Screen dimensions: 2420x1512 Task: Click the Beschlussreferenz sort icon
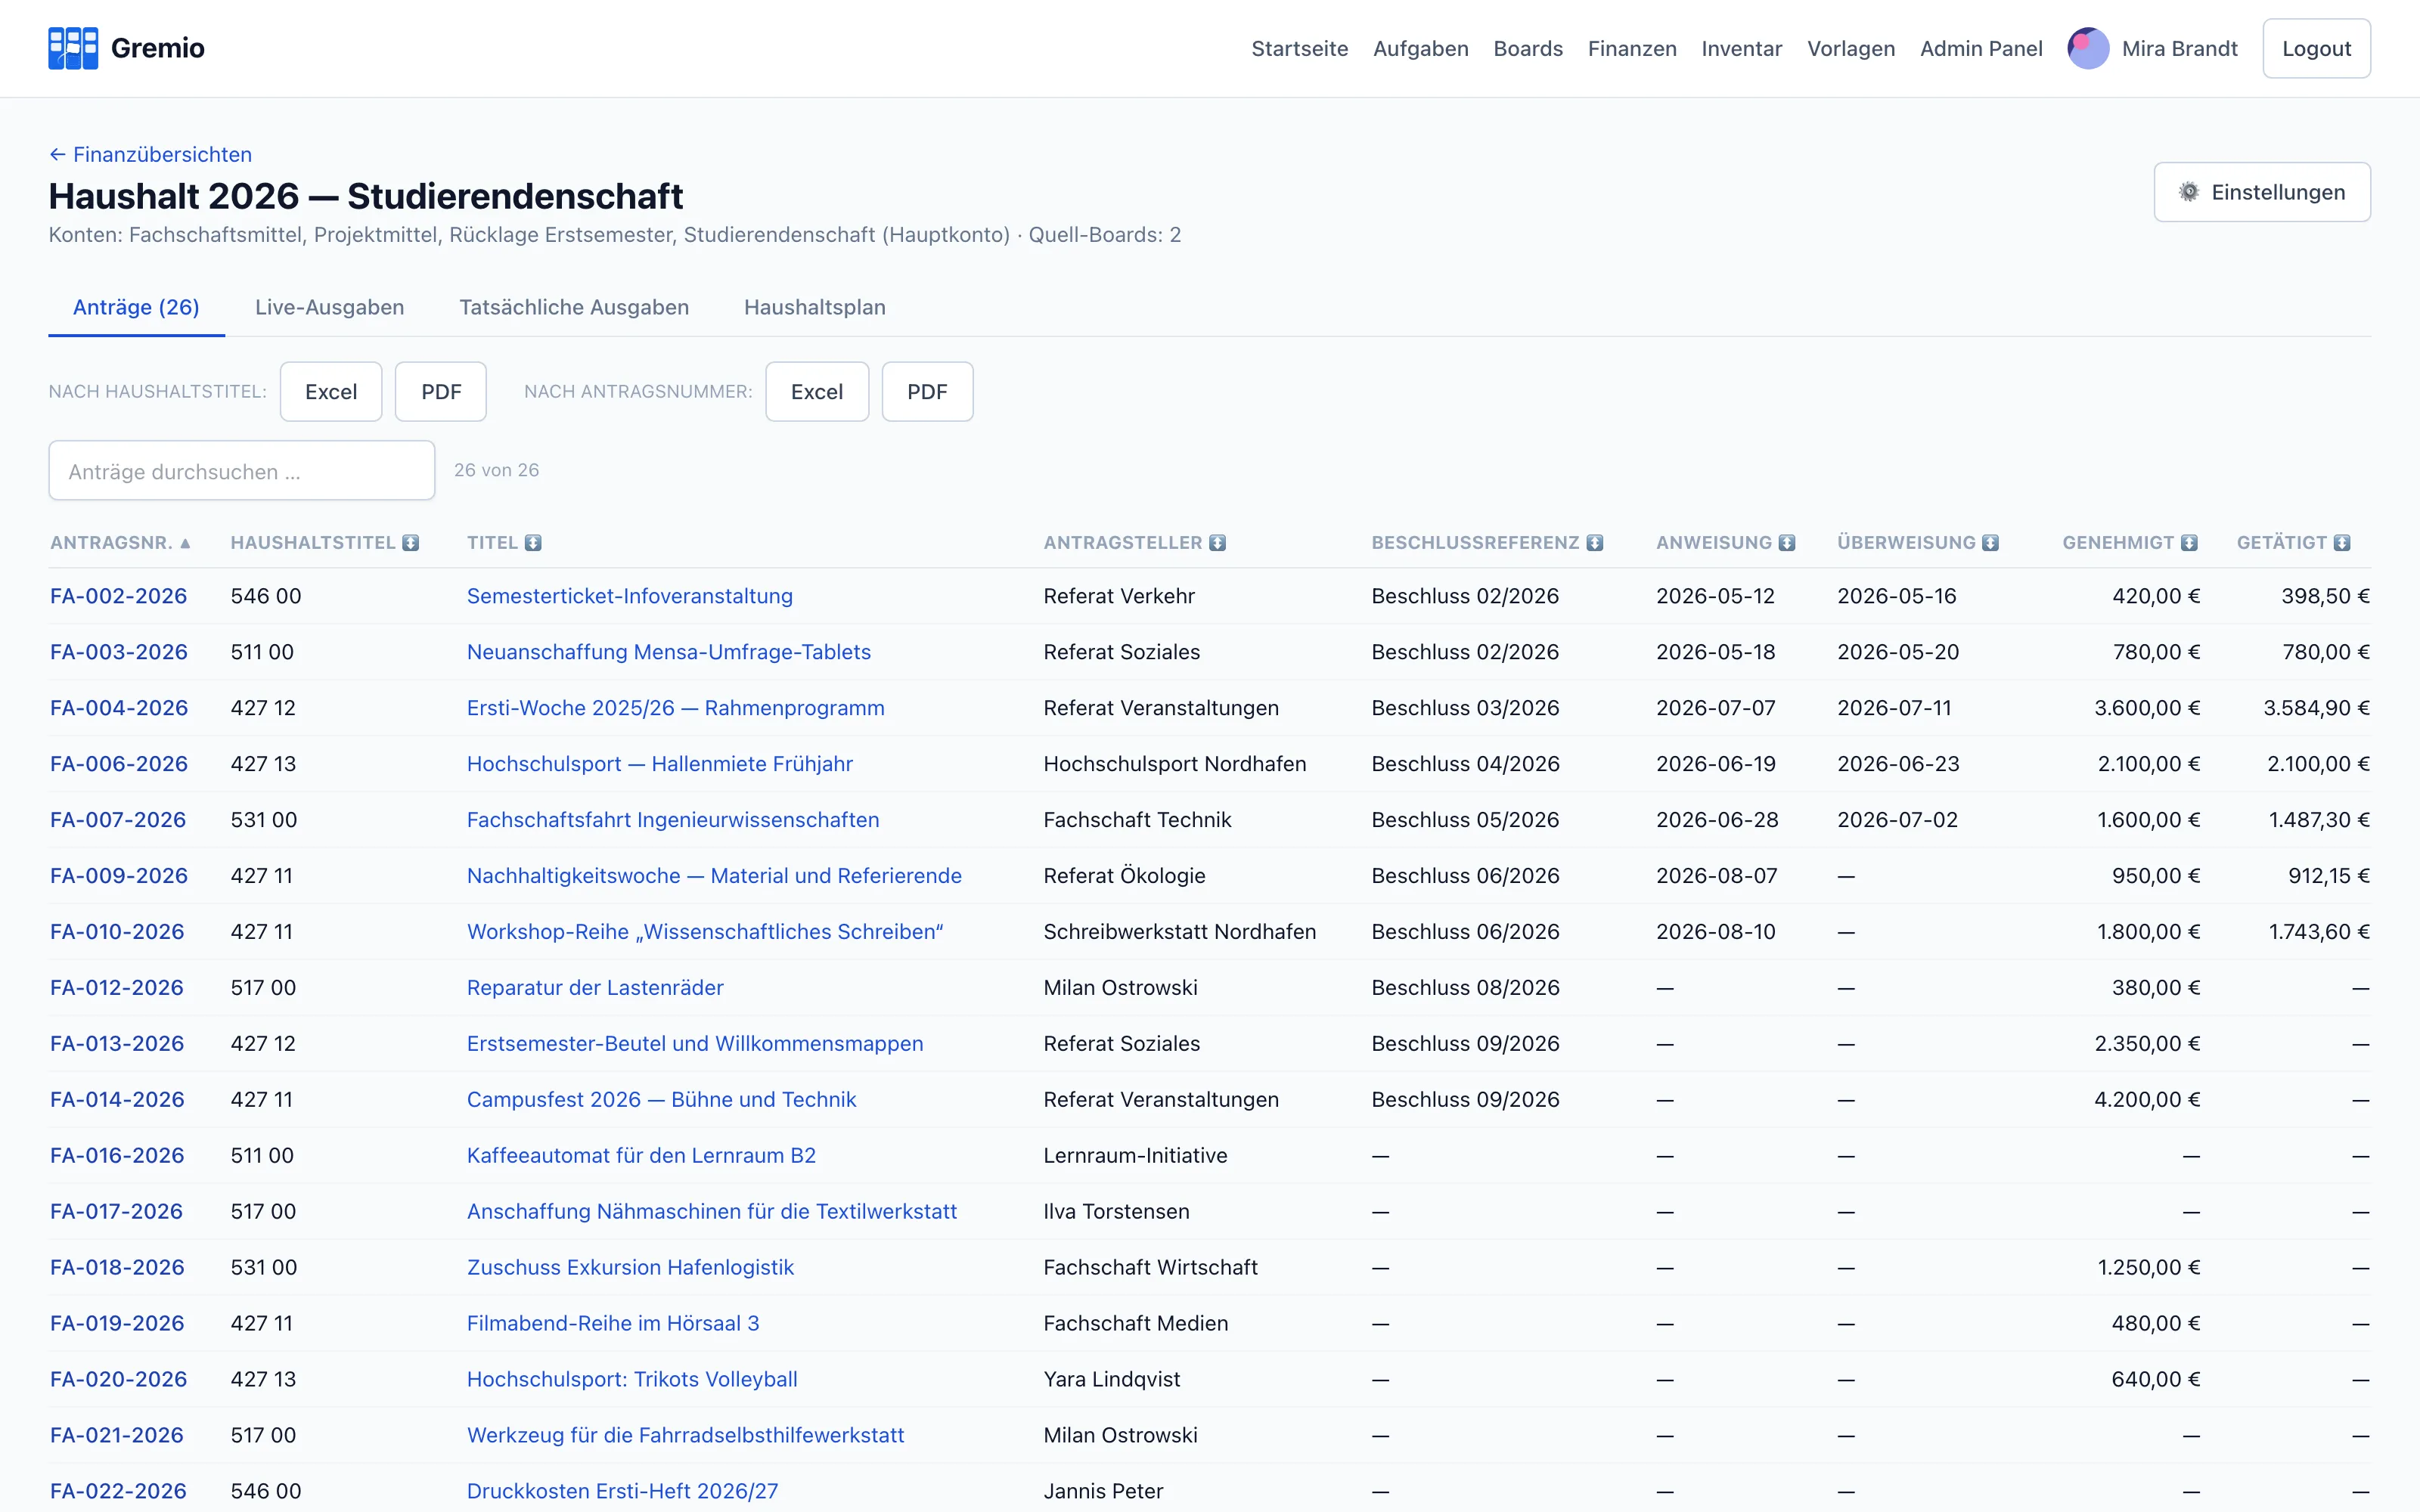[1595, 543]
